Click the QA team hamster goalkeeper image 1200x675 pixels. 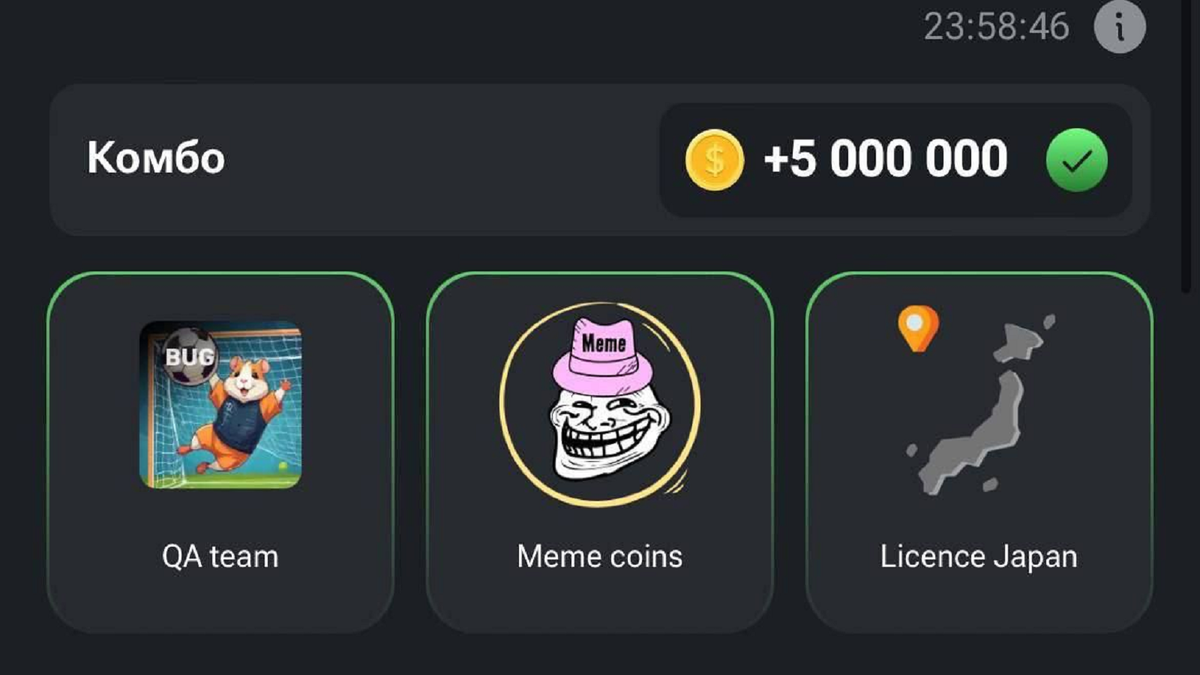pyautogui.click(x=220, y=405)
